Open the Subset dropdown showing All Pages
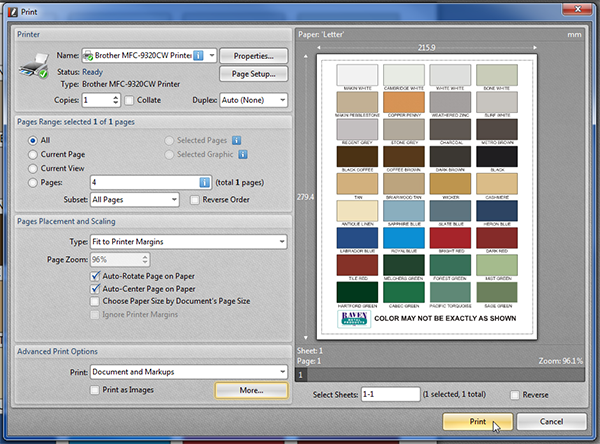The image size is (600, 444). (135, 200)
